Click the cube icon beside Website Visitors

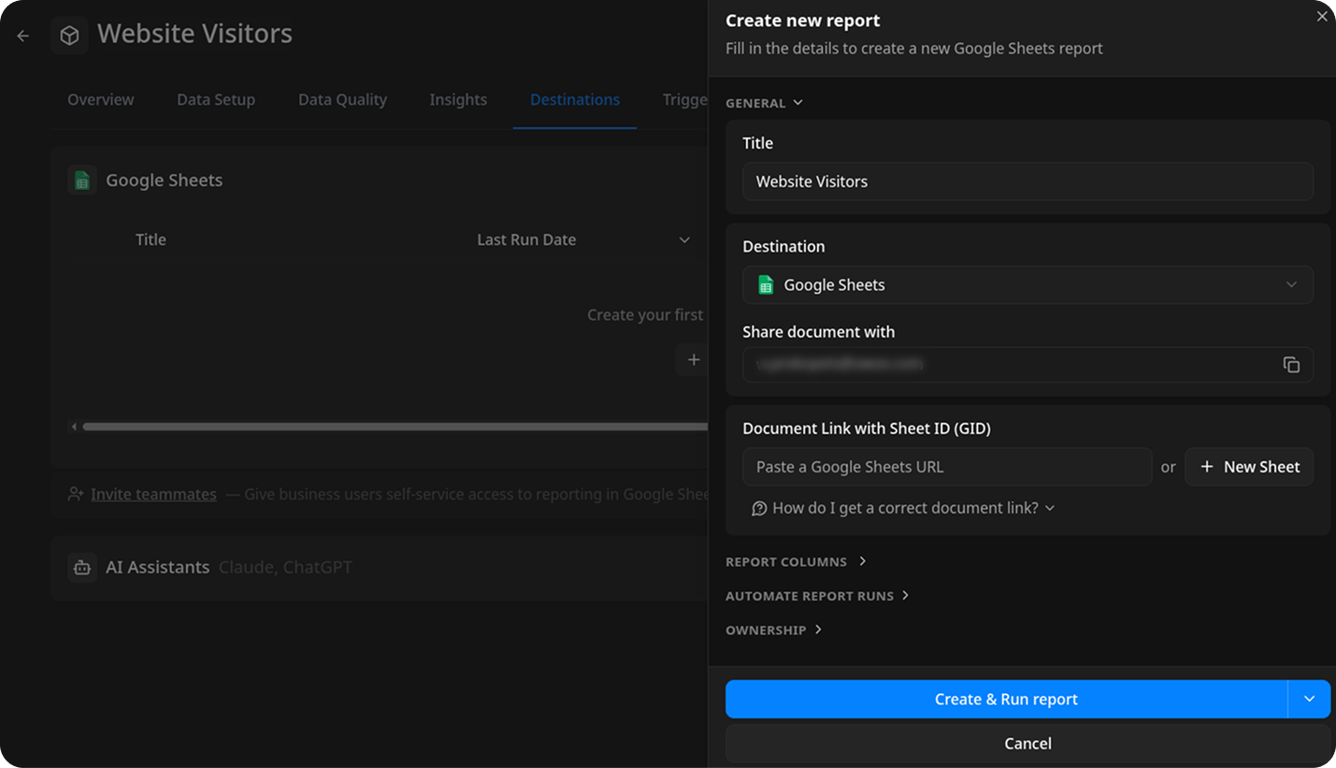[x=69, y=35]
